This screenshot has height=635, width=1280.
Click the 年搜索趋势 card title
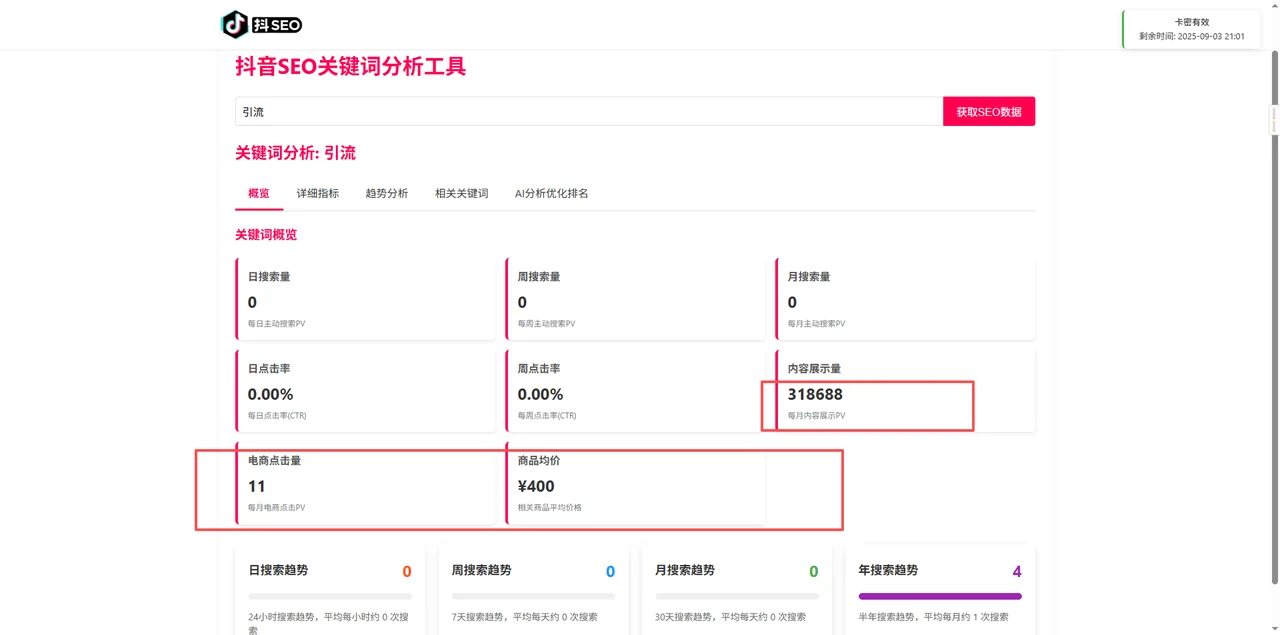[x=888, y=570]
